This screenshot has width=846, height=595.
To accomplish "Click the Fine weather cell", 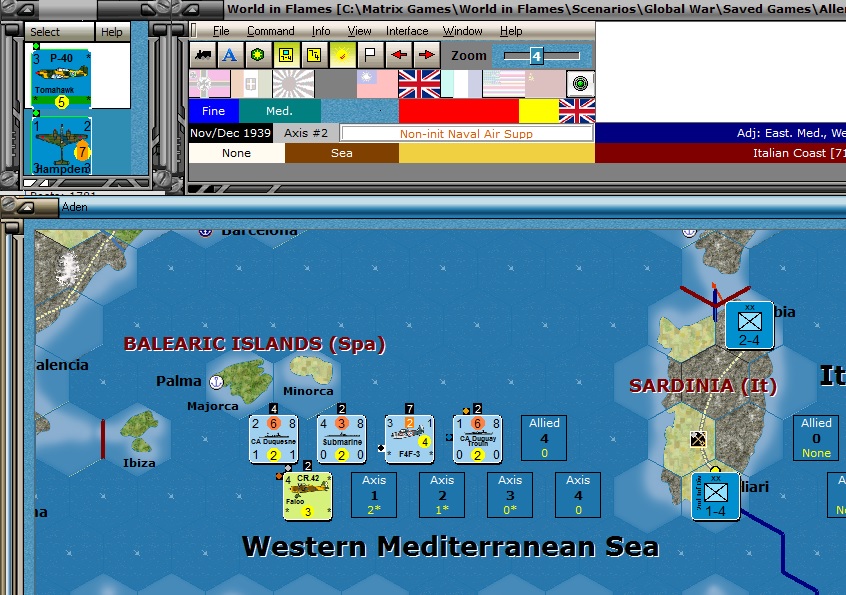I will point(214,111).
